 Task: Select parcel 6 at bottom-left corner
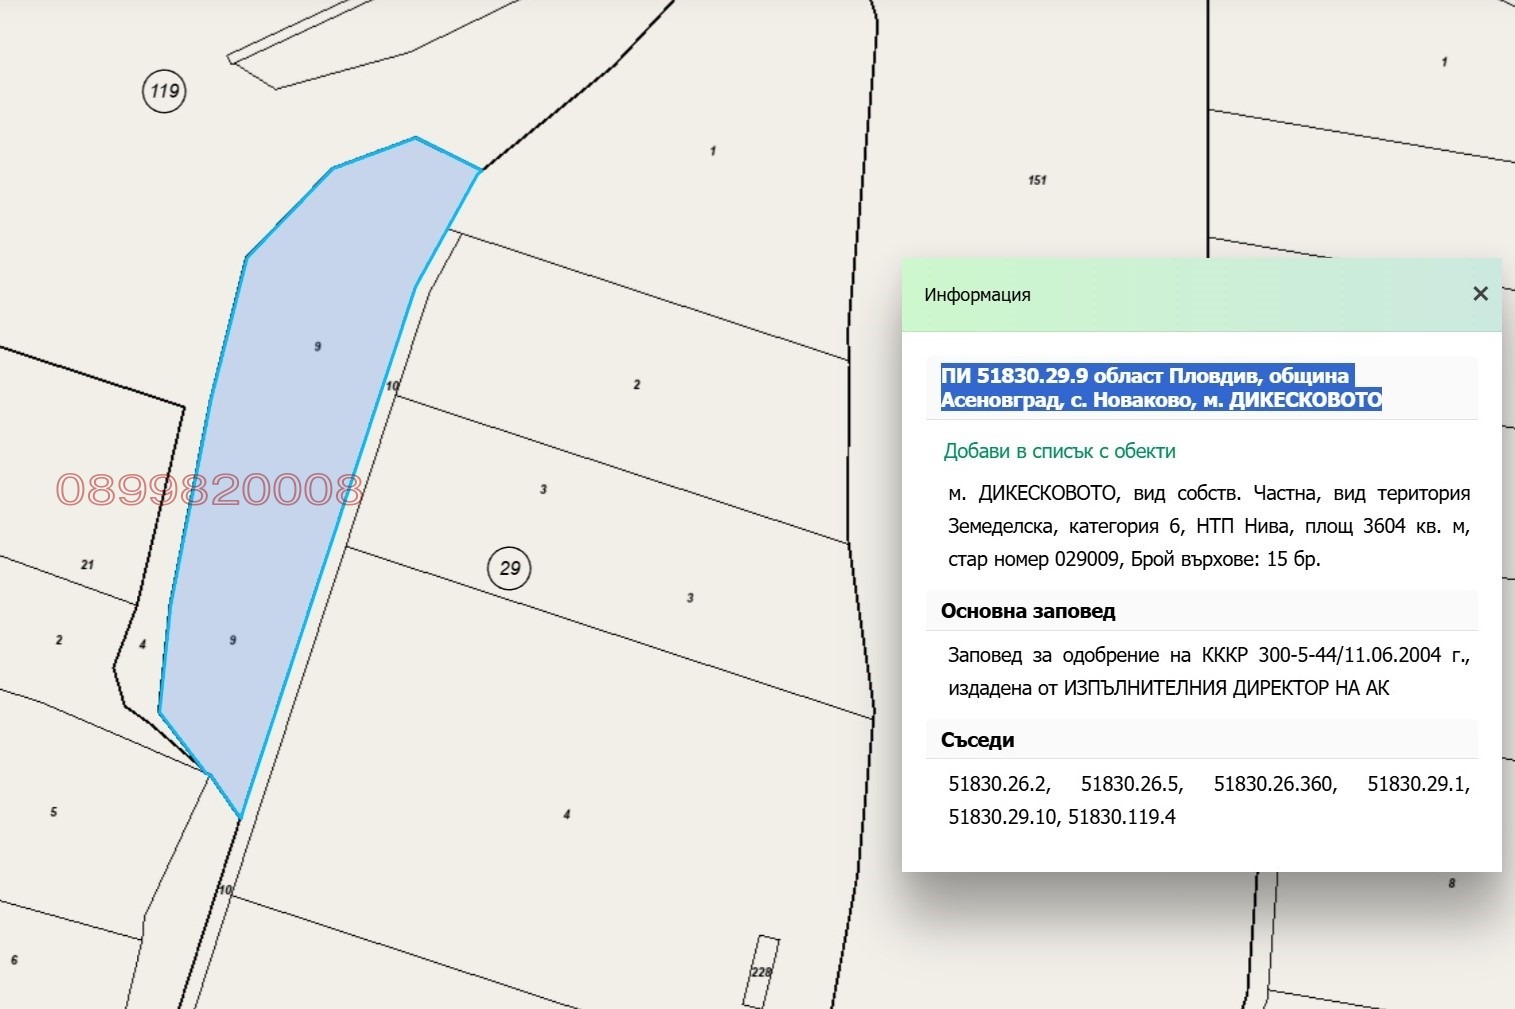(14, 960)
